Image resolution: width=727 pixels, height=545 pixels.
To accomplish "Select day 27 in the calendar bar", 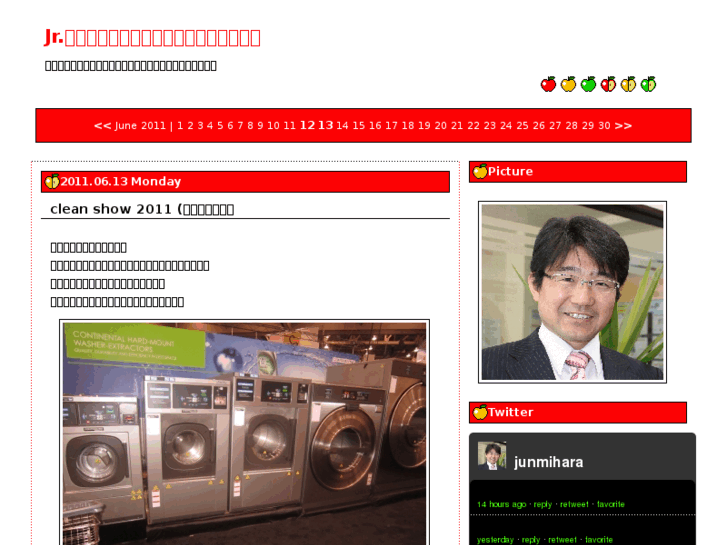I will (555, 126).
